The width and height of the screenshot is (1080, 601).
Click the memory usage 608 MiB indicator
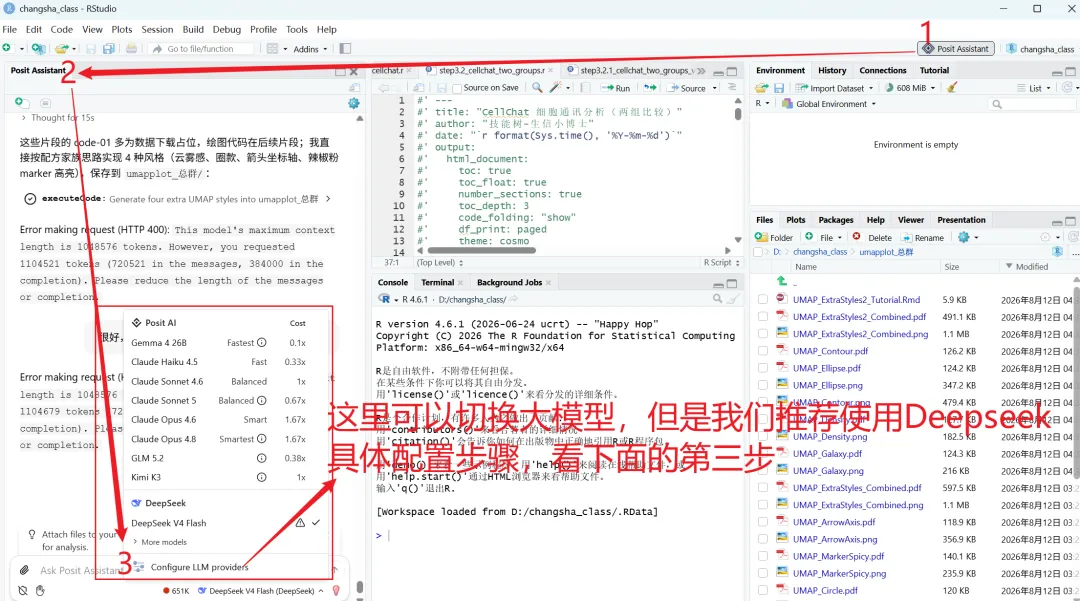click(911, 88)
